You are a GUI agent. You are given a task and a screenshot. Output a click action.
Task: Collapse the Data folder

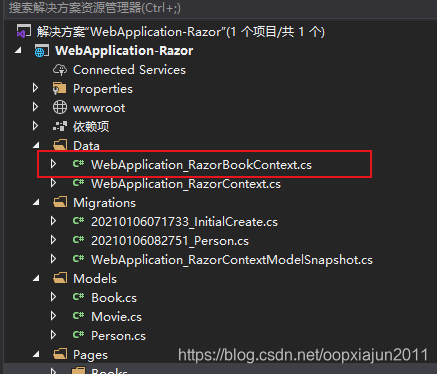pyautogui.click(x=36, y=145)
